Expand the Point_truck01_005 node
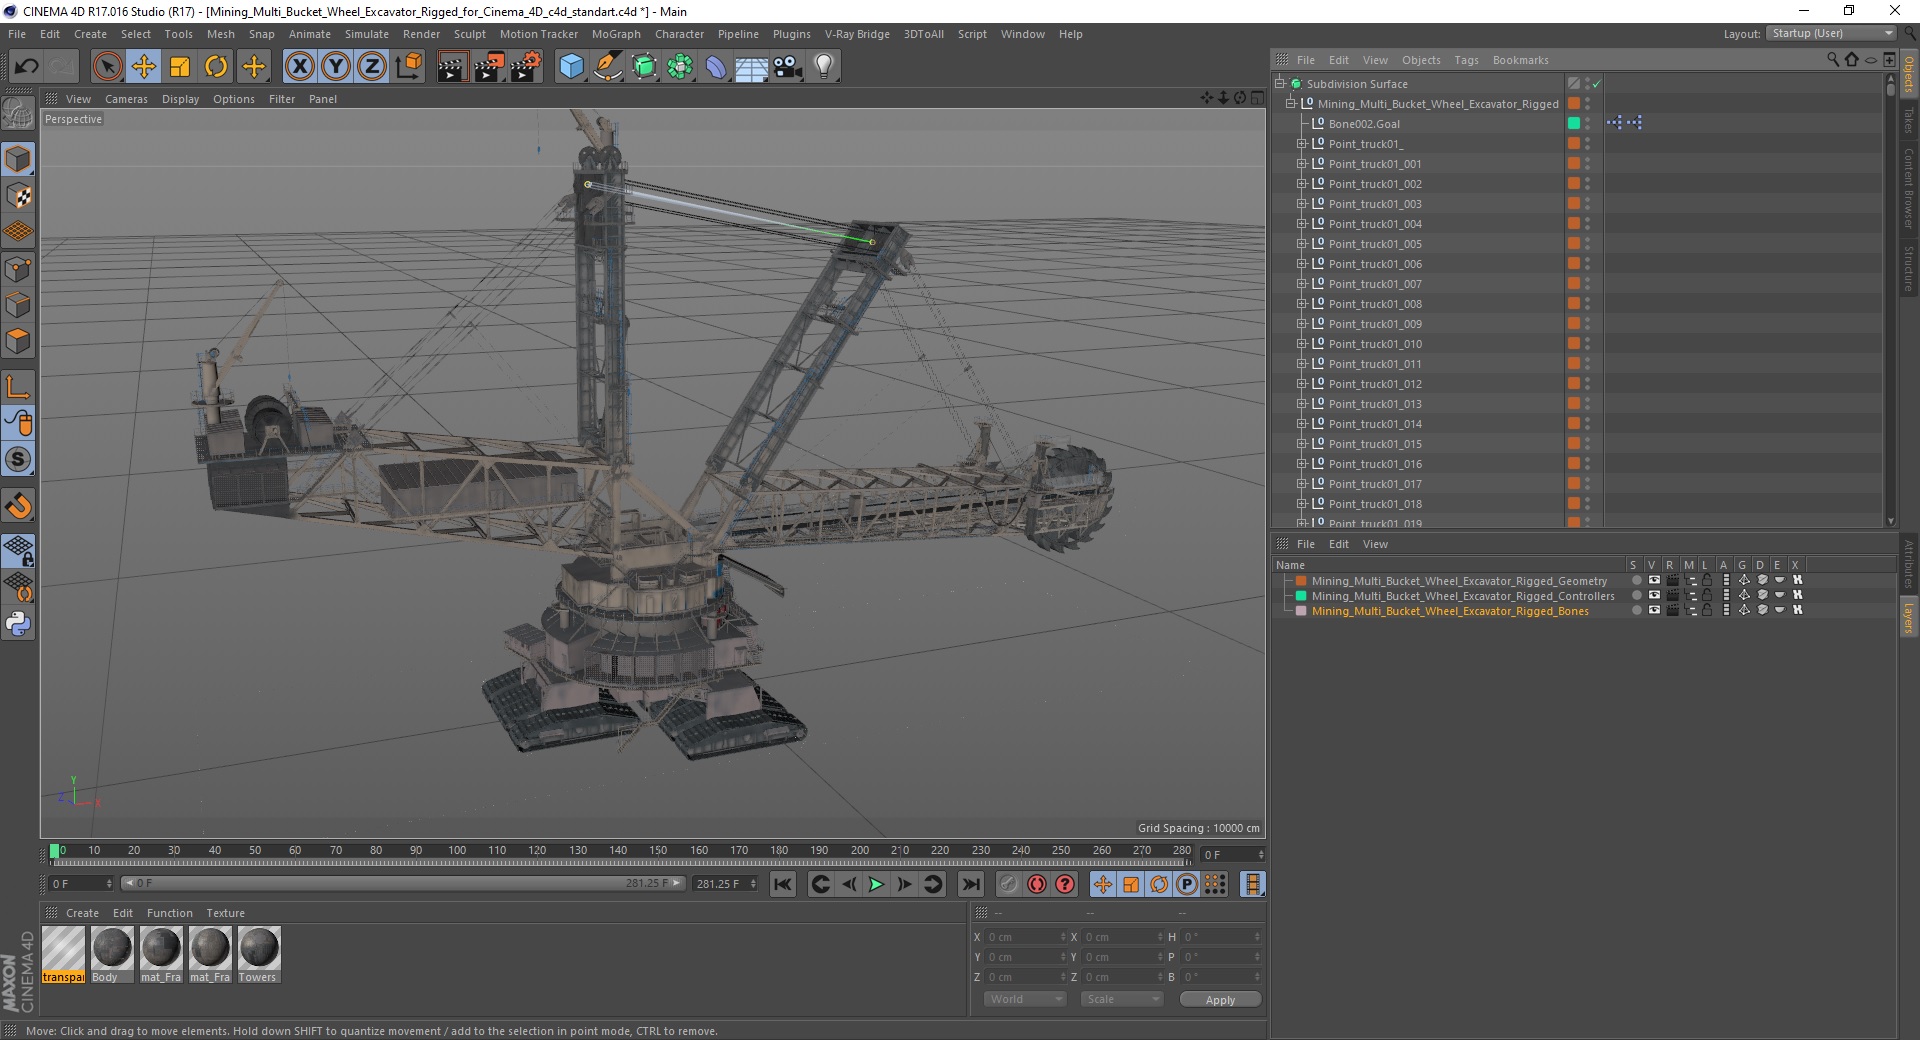 1302,244
